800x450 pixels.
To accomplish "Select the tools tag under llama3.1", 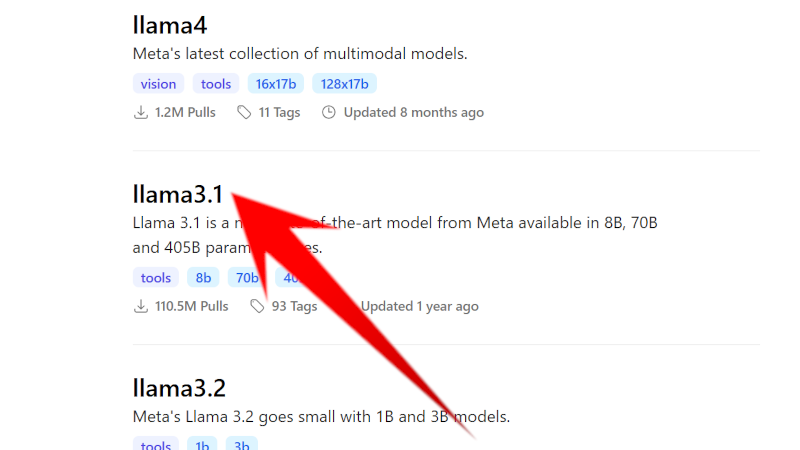I will (x=156, y=278).
